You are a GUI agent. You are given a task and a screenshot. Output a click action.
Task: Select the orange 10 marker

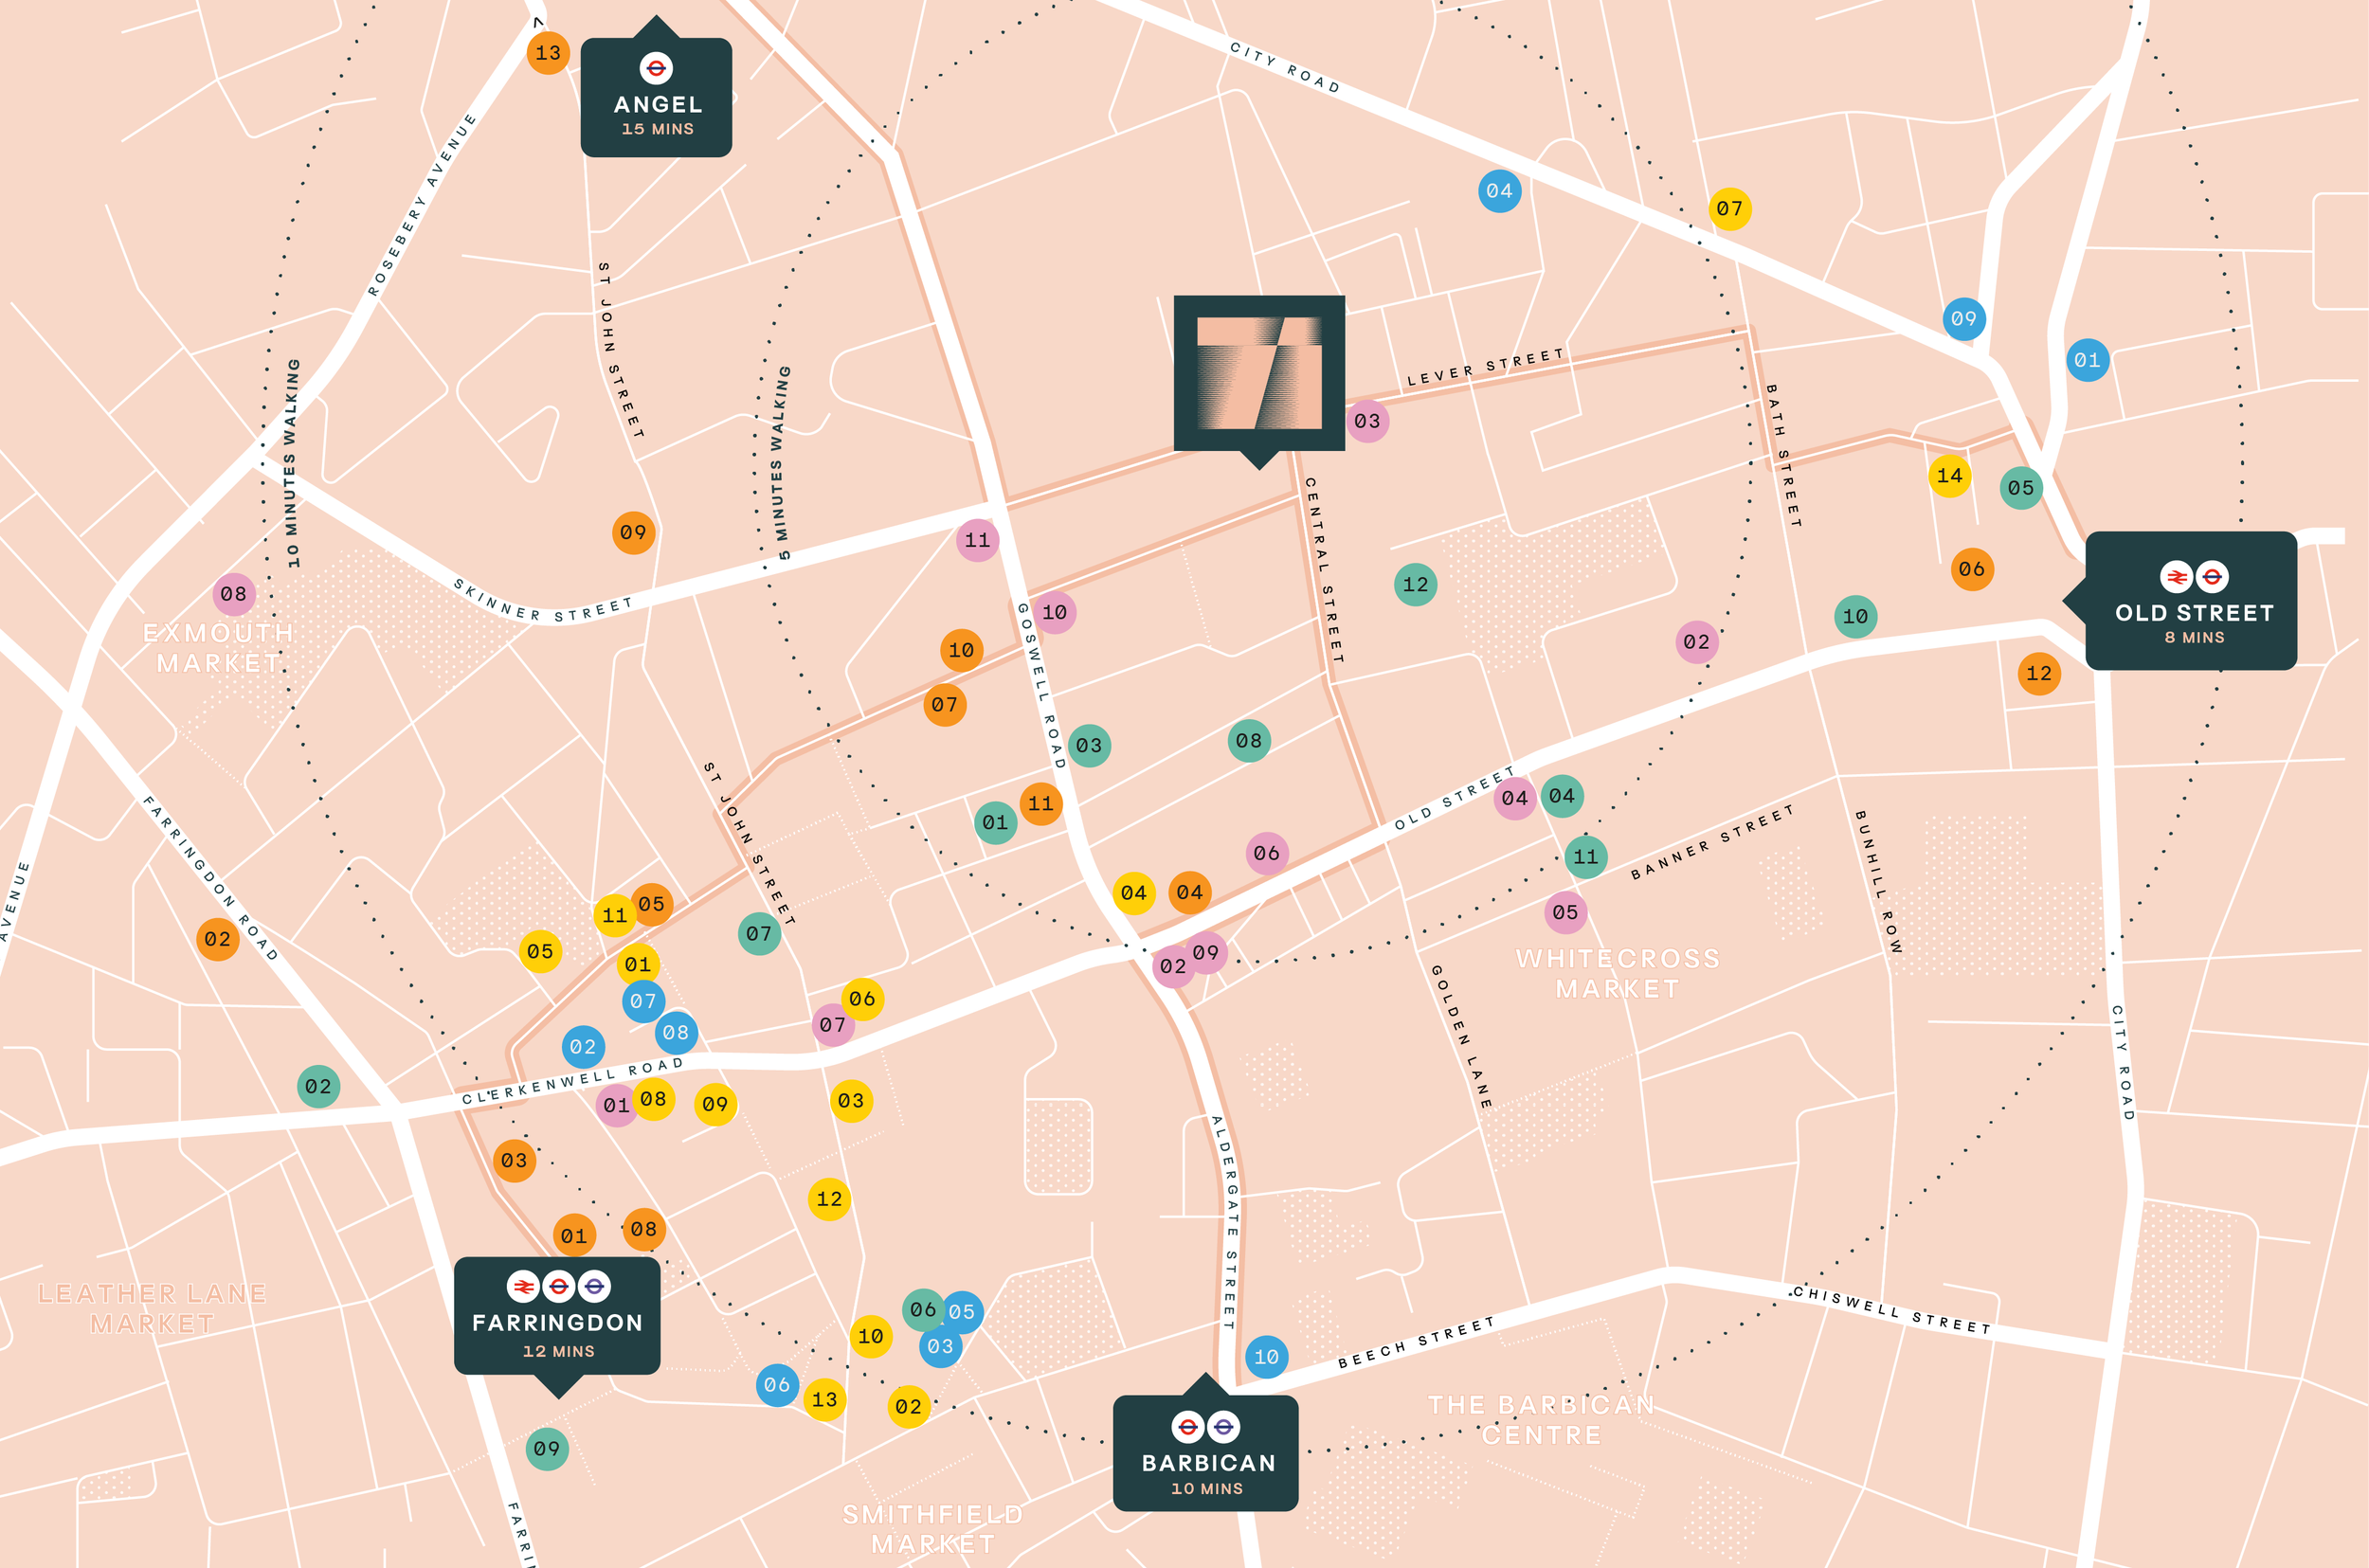961,650
